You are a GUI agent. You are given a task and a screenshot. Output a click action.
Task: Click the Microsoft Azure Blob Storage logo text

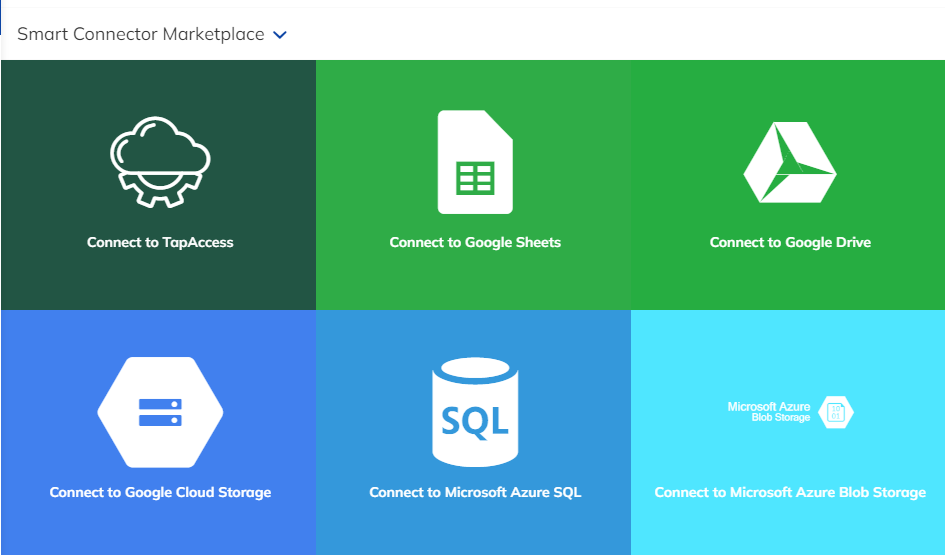pos(769,412)
